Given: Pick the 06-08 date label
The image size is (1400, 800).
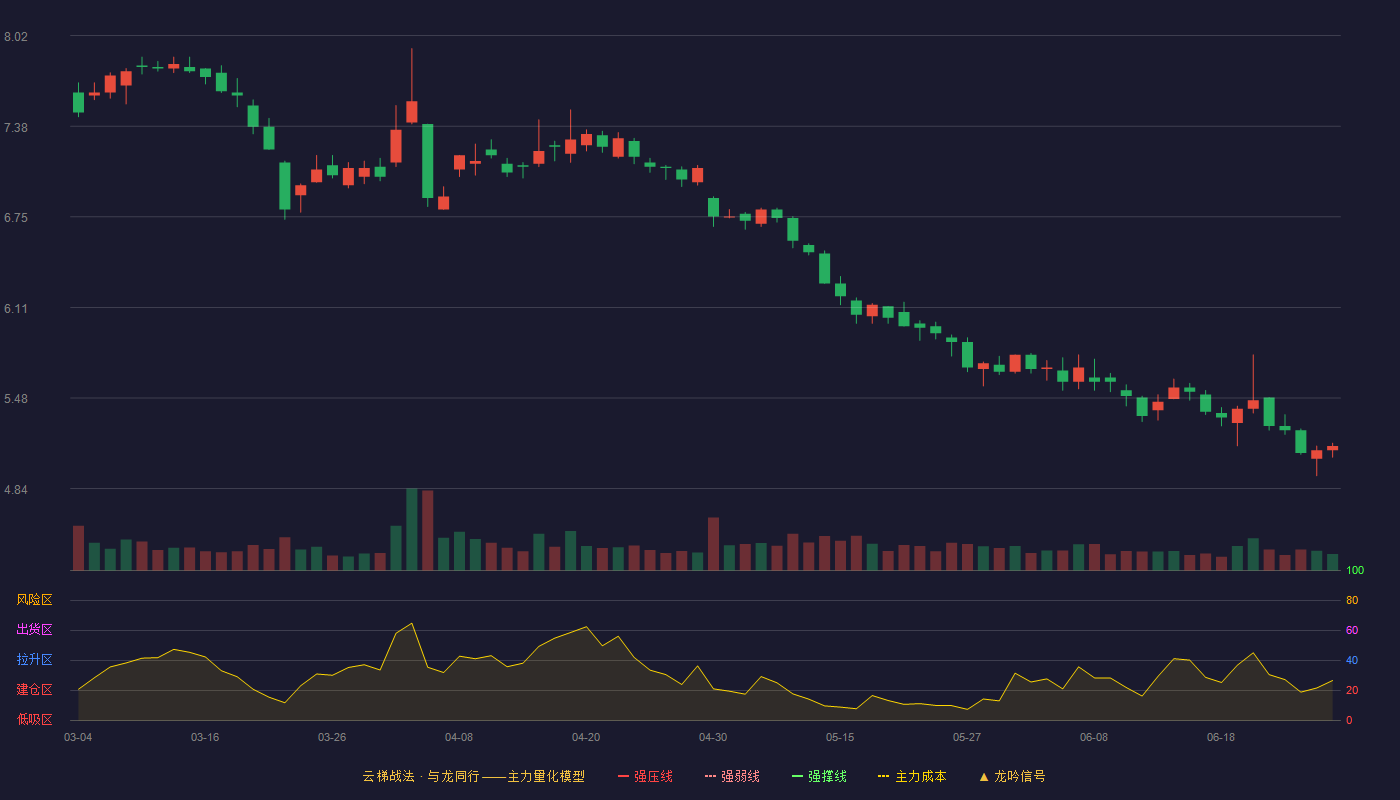Looking at the screenshot, I should tap(1094, 737).
